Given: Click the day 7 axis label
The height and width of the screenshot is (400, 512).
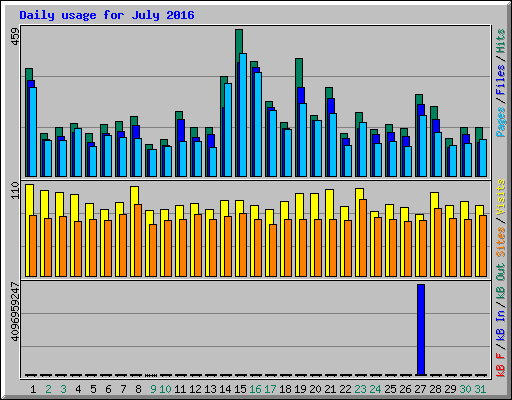Looking at the screenshot, I should (x=123, y=389).
